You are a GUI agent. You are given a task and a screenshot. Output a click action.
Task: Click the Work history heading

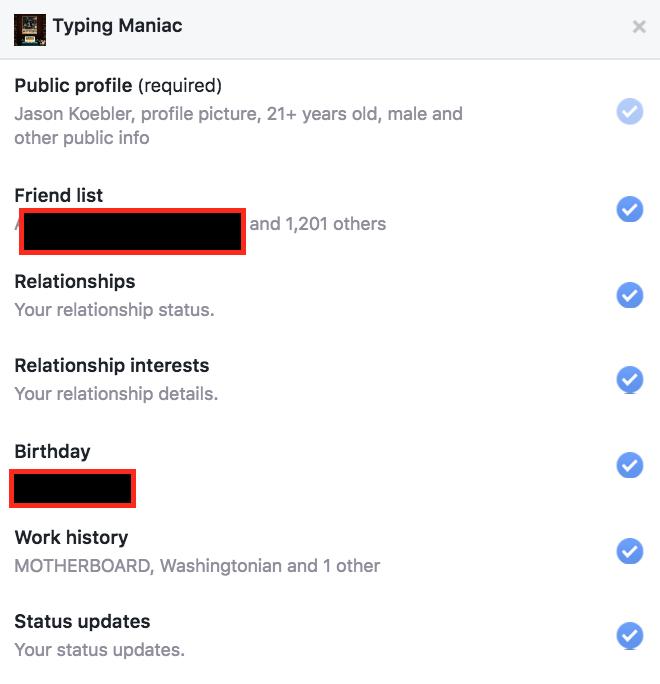click(71, 537)
